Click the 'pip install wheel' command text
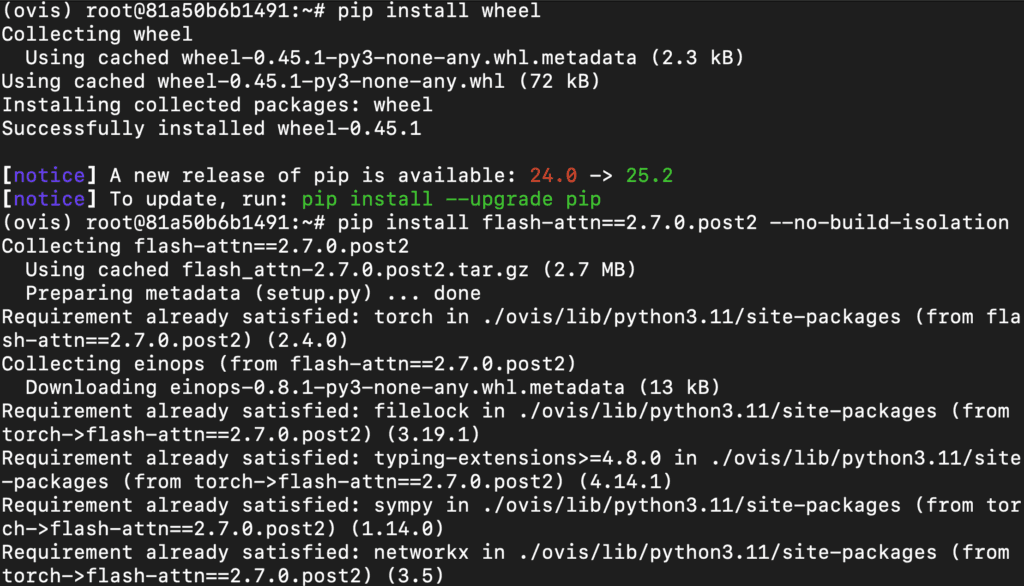Viewport: 1024px width, 586px height. tap(439, 11)
